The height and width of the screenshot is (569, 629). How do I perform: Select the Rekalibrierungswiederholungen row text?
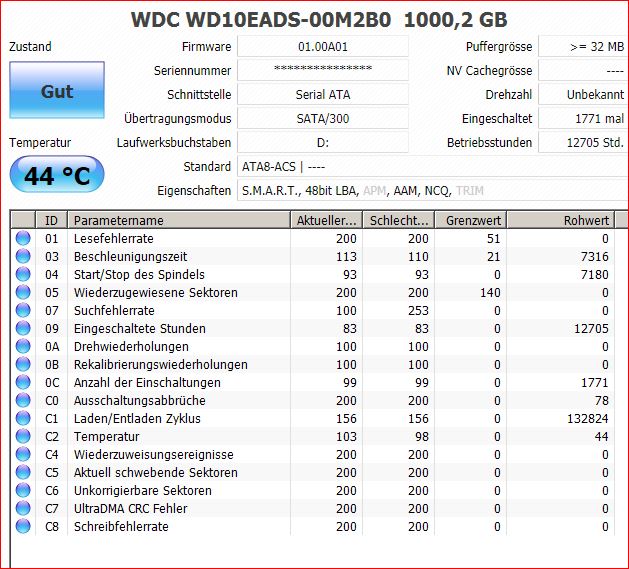160,365
